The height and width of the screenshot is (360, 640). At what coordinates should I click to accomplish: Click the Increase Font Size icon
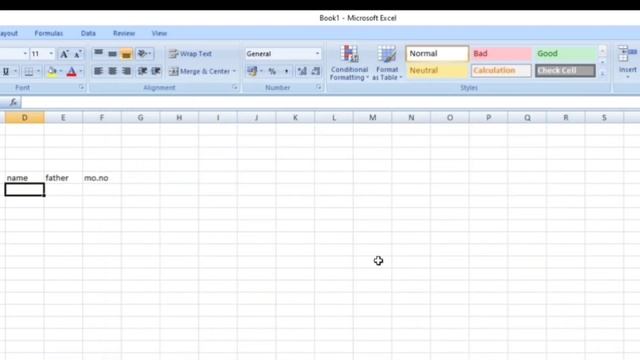(64, 54)
